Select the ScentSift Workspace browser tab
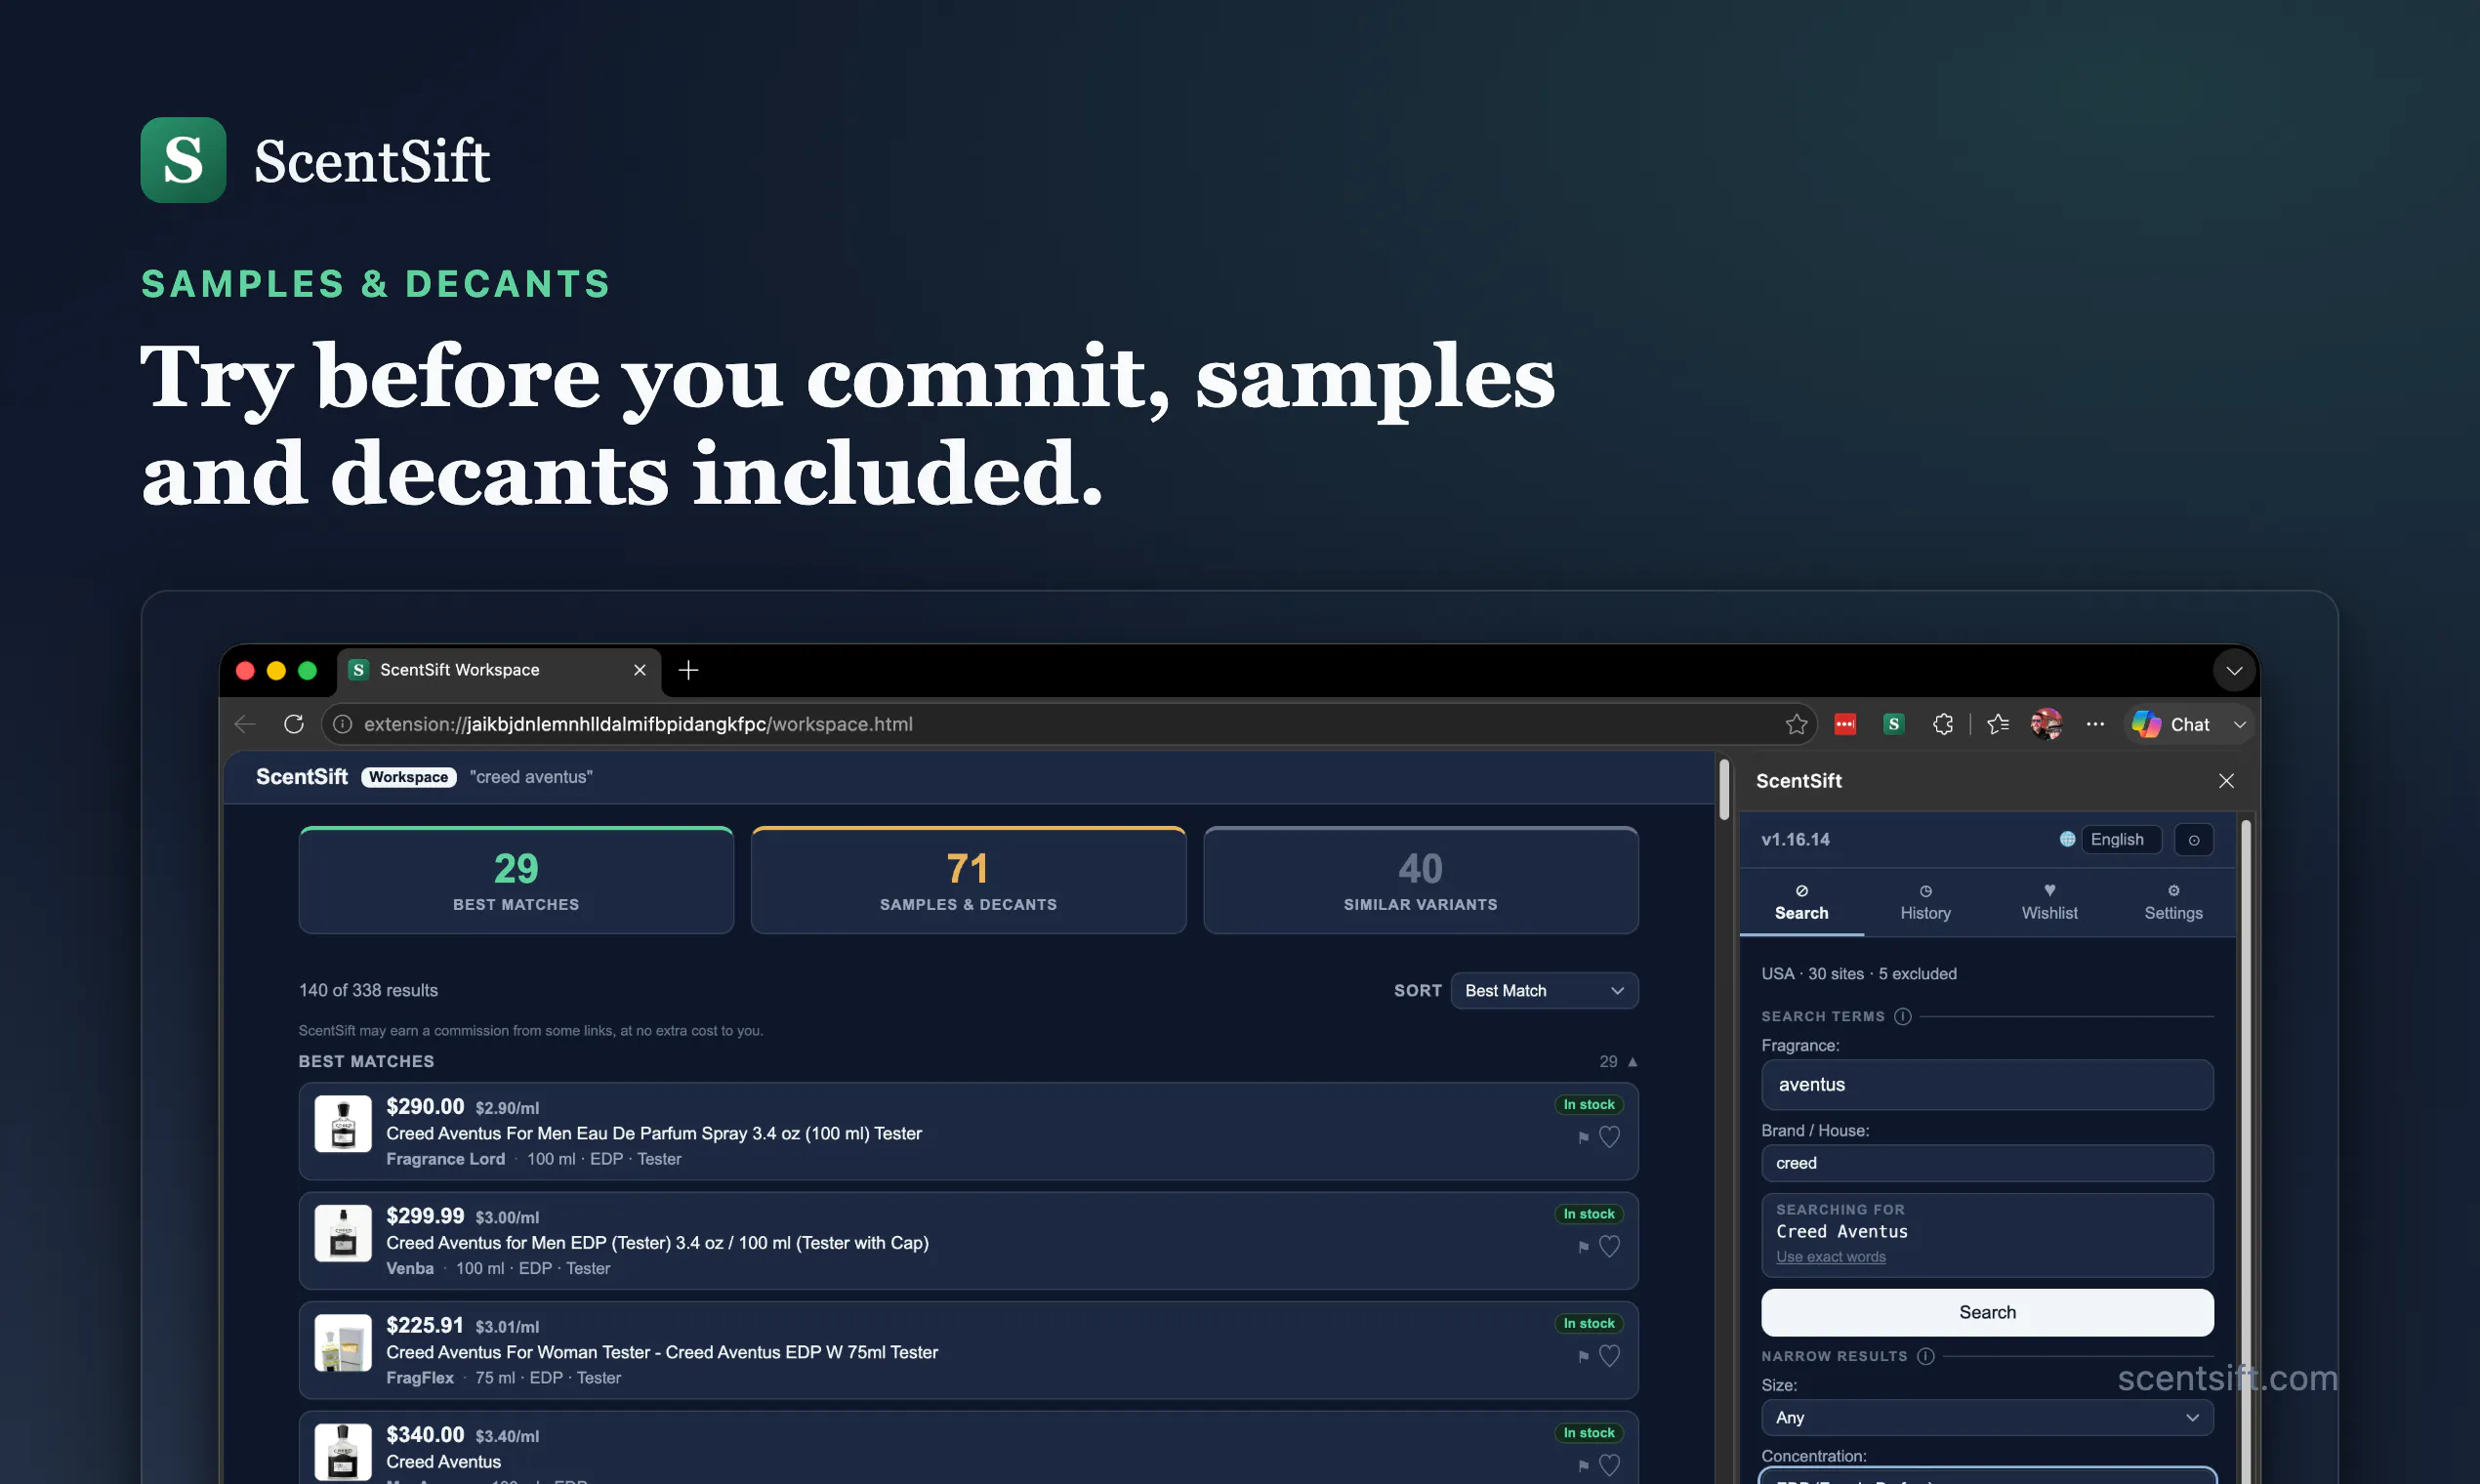The image size is (2480, 1484). coord(498,670)
